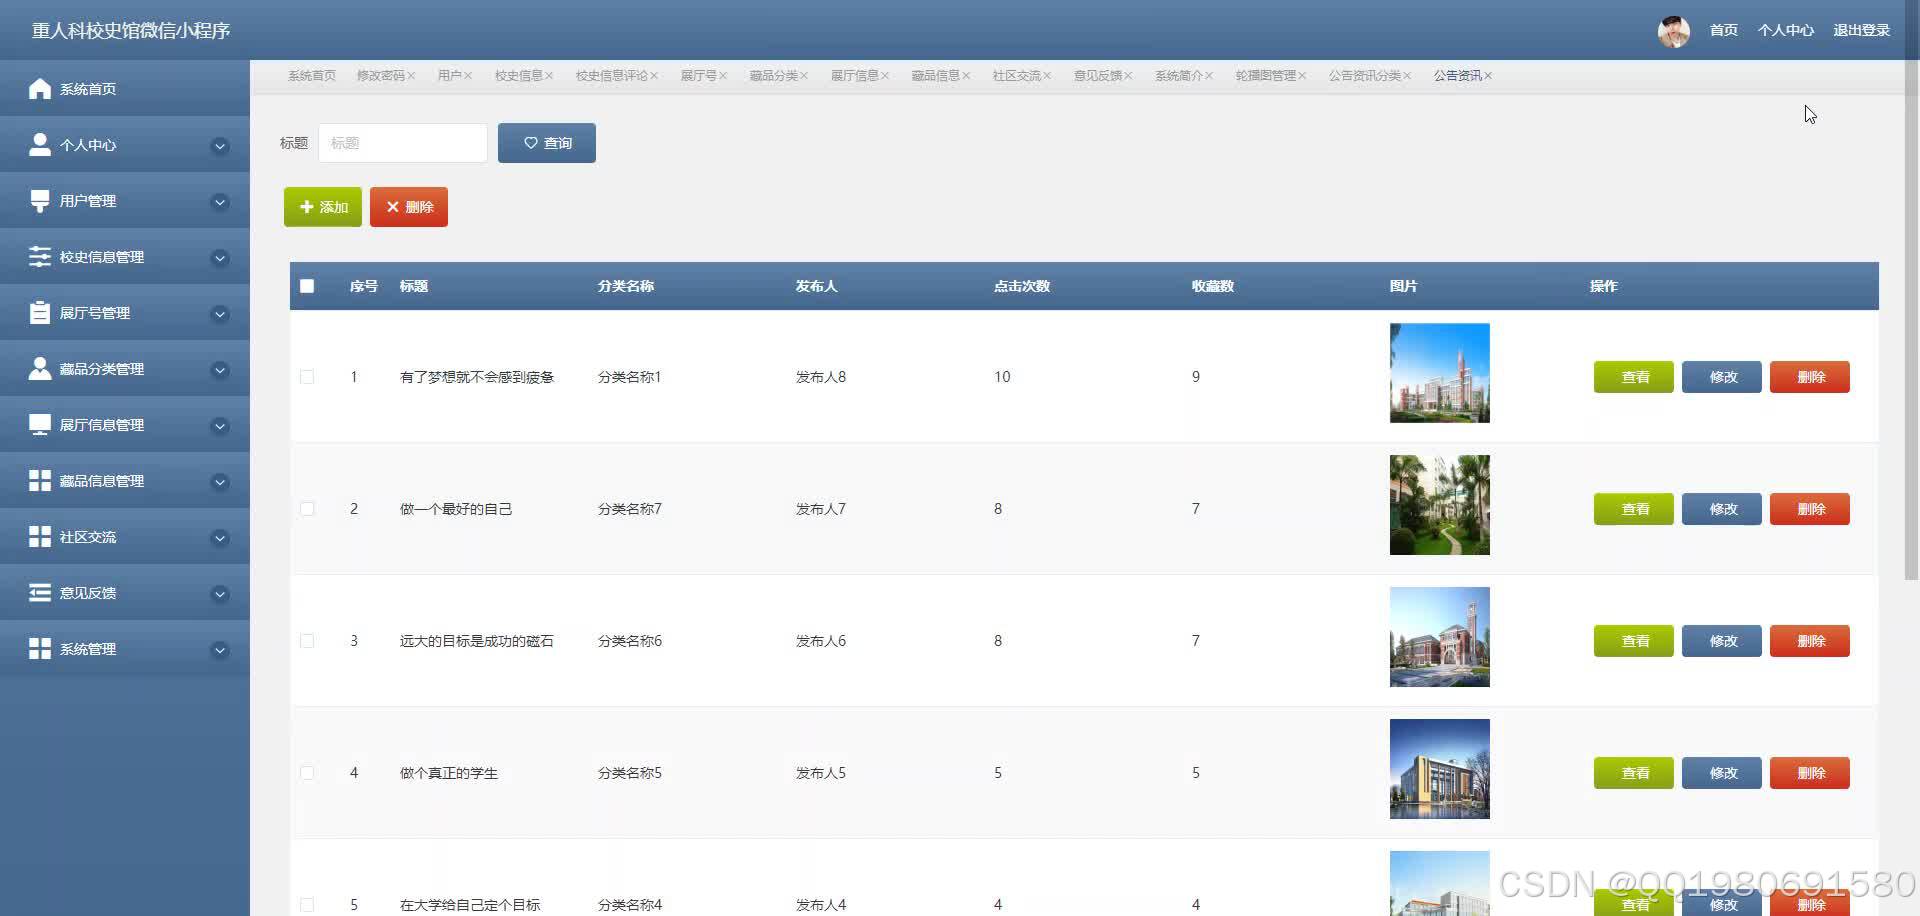Close the 用户 tab

468,76
